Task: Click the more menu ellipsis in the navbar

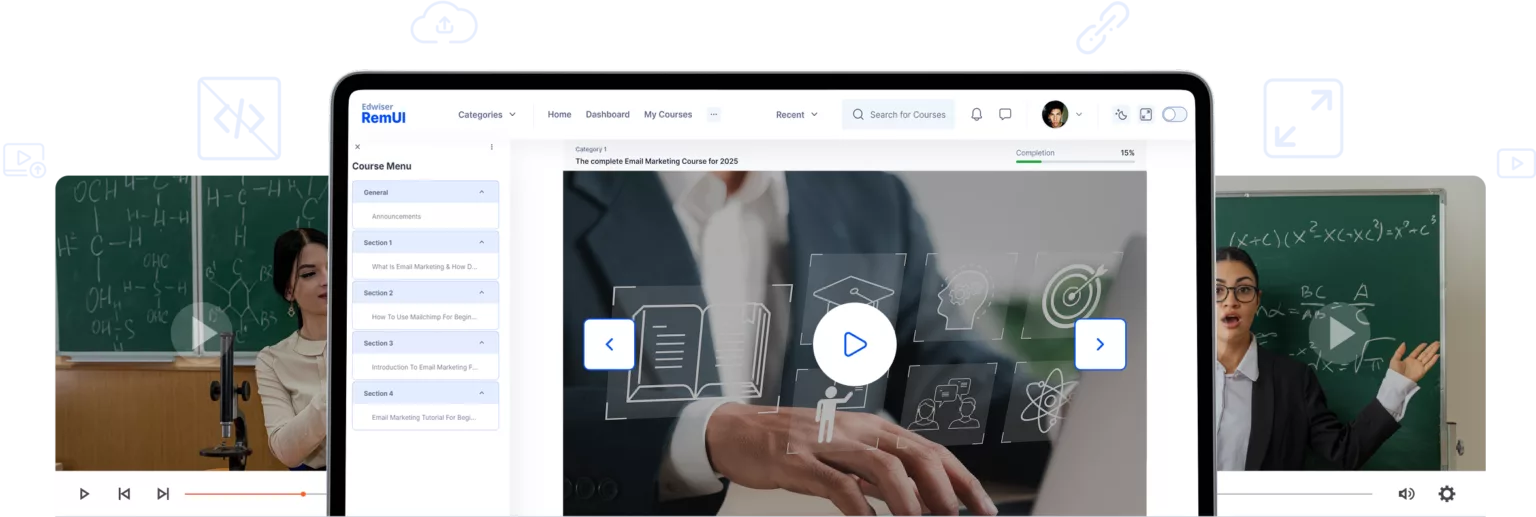Action: click(714, 114)
